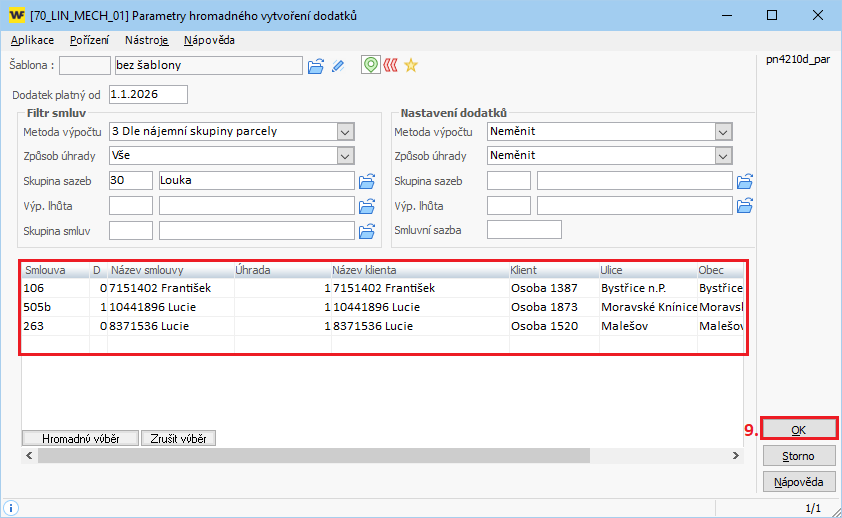Click the yellow star favorites icon

pyautogui.click(x=410, y=66)
